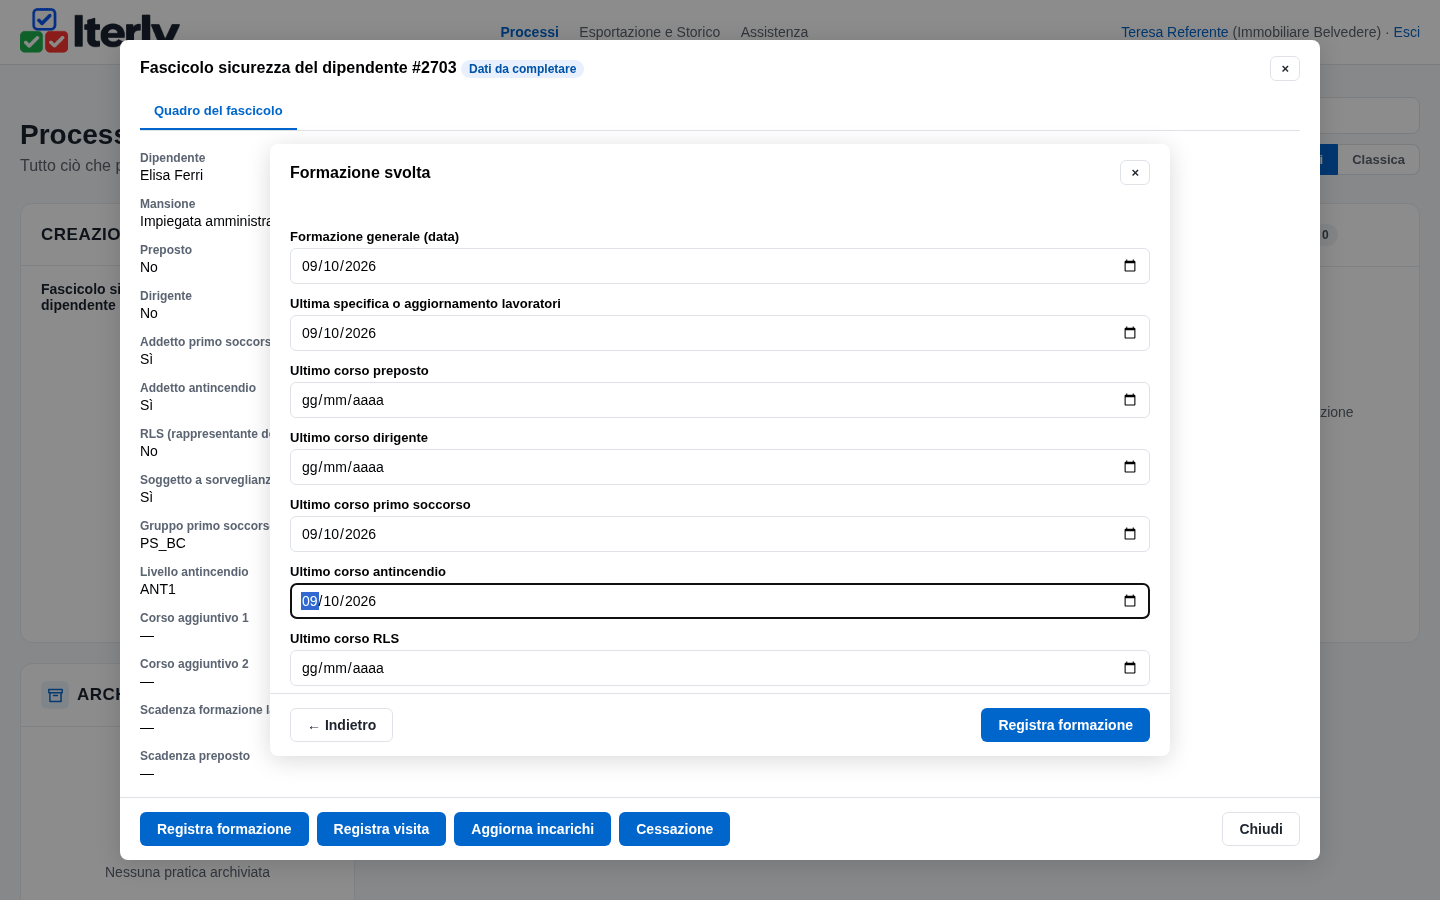Go to Processi in the top navigation
This screenshot has height=900, width=1440.
[529, 32]
